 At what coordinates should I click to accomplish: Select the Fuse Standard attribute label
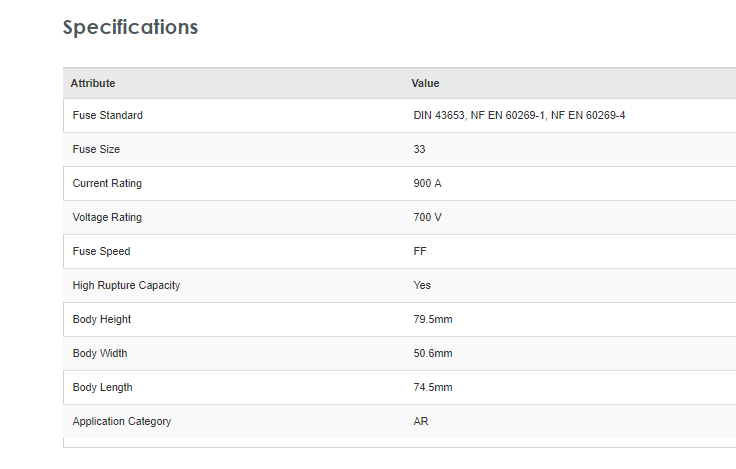(107, 116)
